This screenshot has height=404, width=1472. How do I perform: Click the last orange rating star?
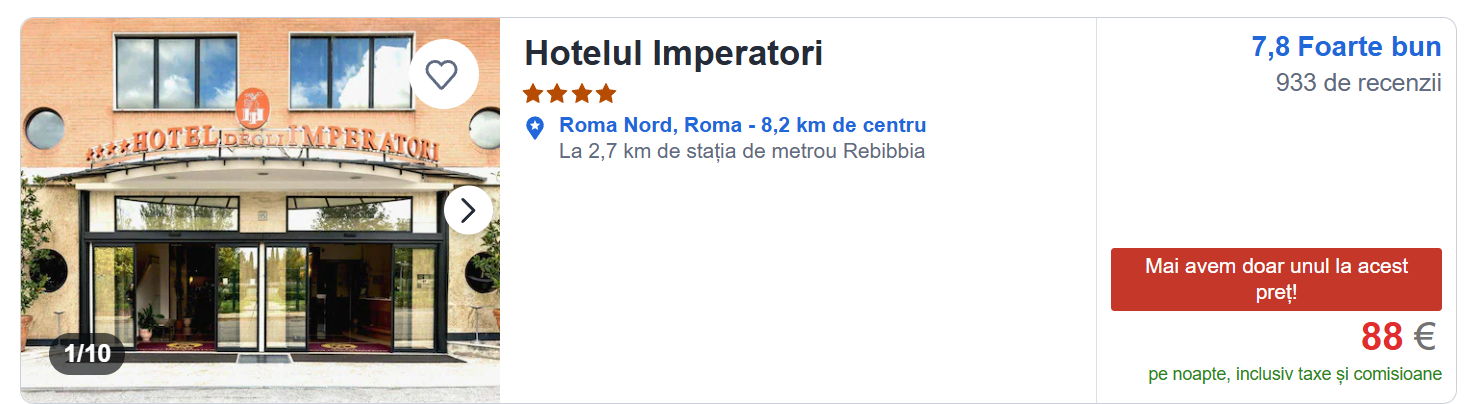[606, 94]
